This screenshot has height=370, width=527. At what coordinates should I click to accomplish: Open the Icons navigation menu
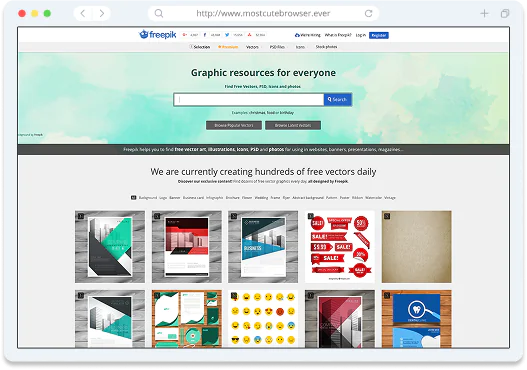pos(300,47)
